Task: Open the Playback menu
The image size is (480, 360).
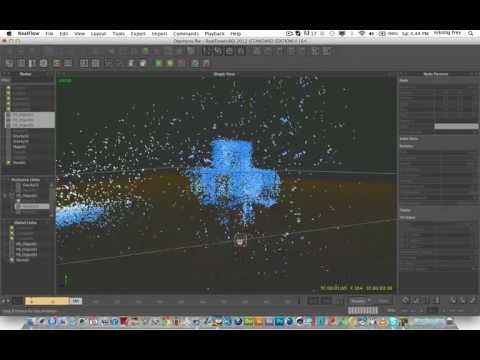Action: tap(214, 34)
